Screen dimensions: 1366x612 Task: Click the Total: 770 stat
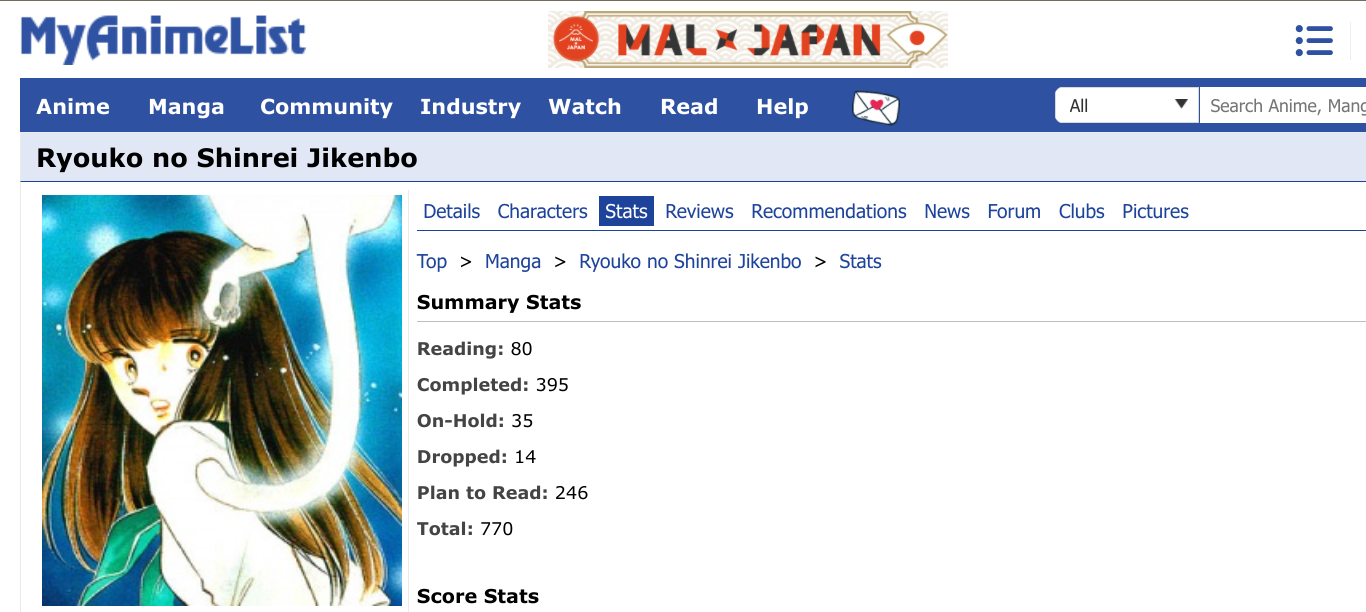click(x=465, y=529)
